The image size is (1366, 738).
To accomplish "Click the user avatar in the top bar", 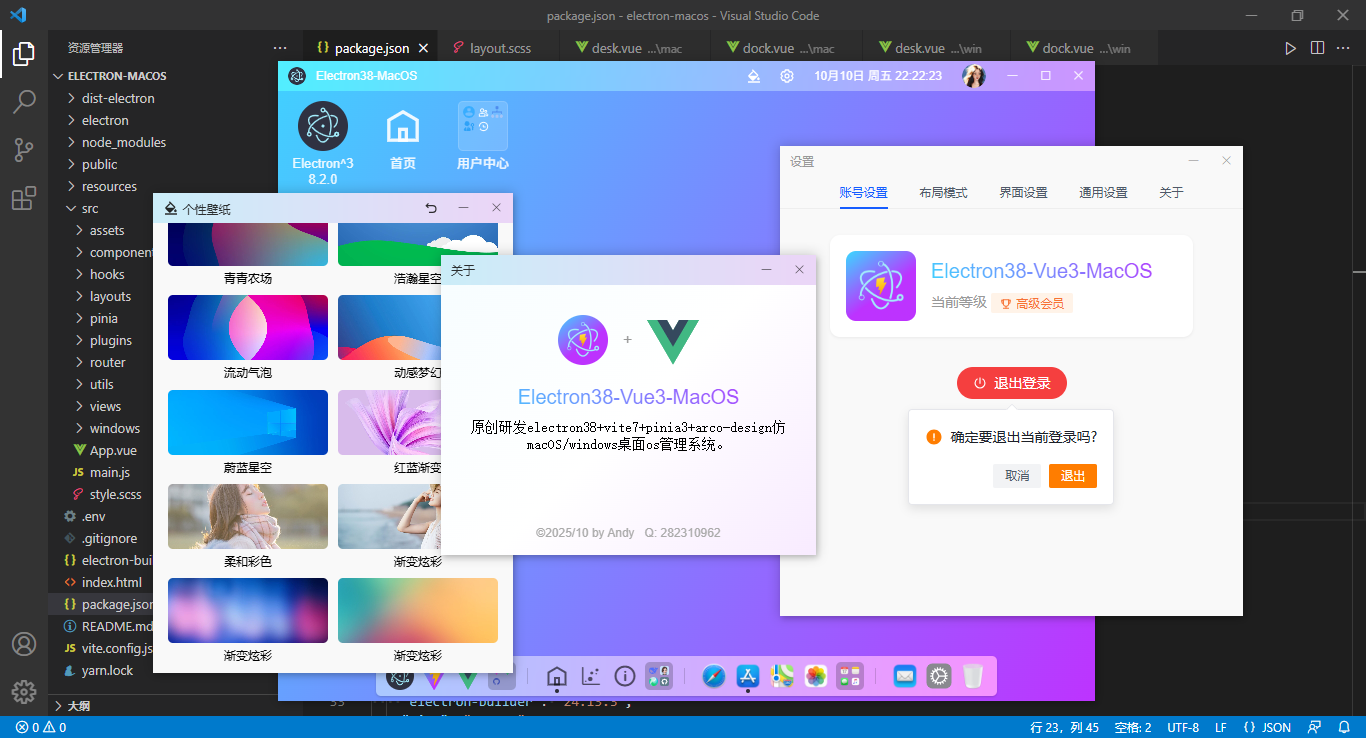I will [973, 75].
